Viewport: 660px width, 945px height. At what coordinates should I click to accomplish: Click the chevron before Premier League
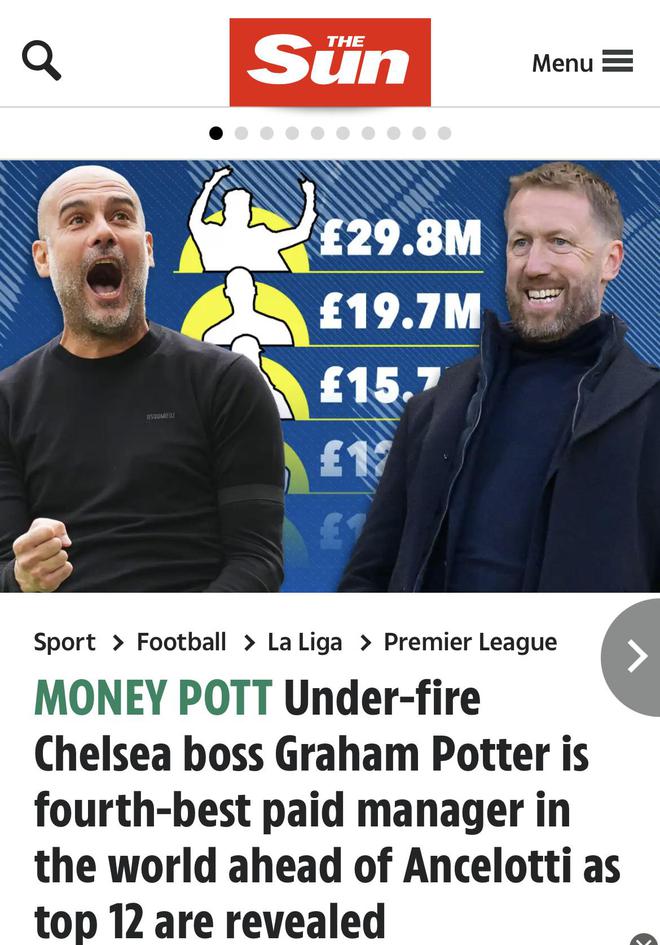tap(365, 644)
